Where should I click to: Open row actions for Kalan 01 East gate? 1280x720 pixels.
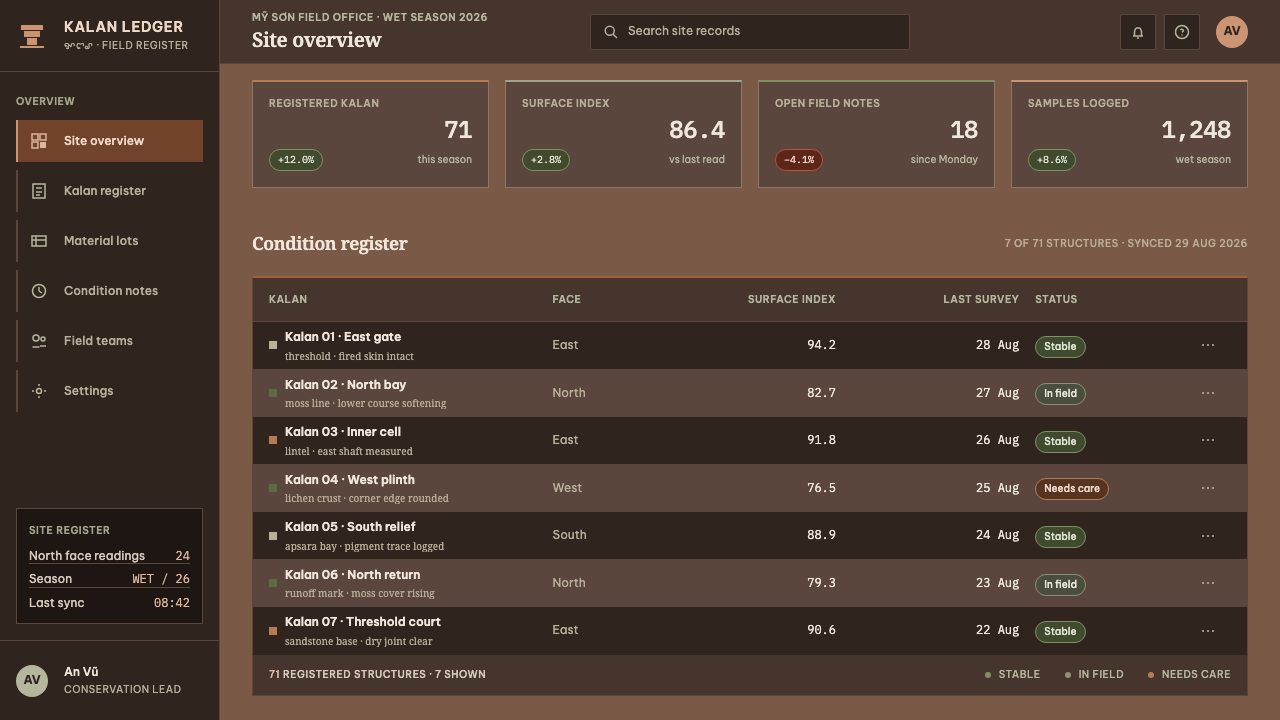(x=1208, y=345)
